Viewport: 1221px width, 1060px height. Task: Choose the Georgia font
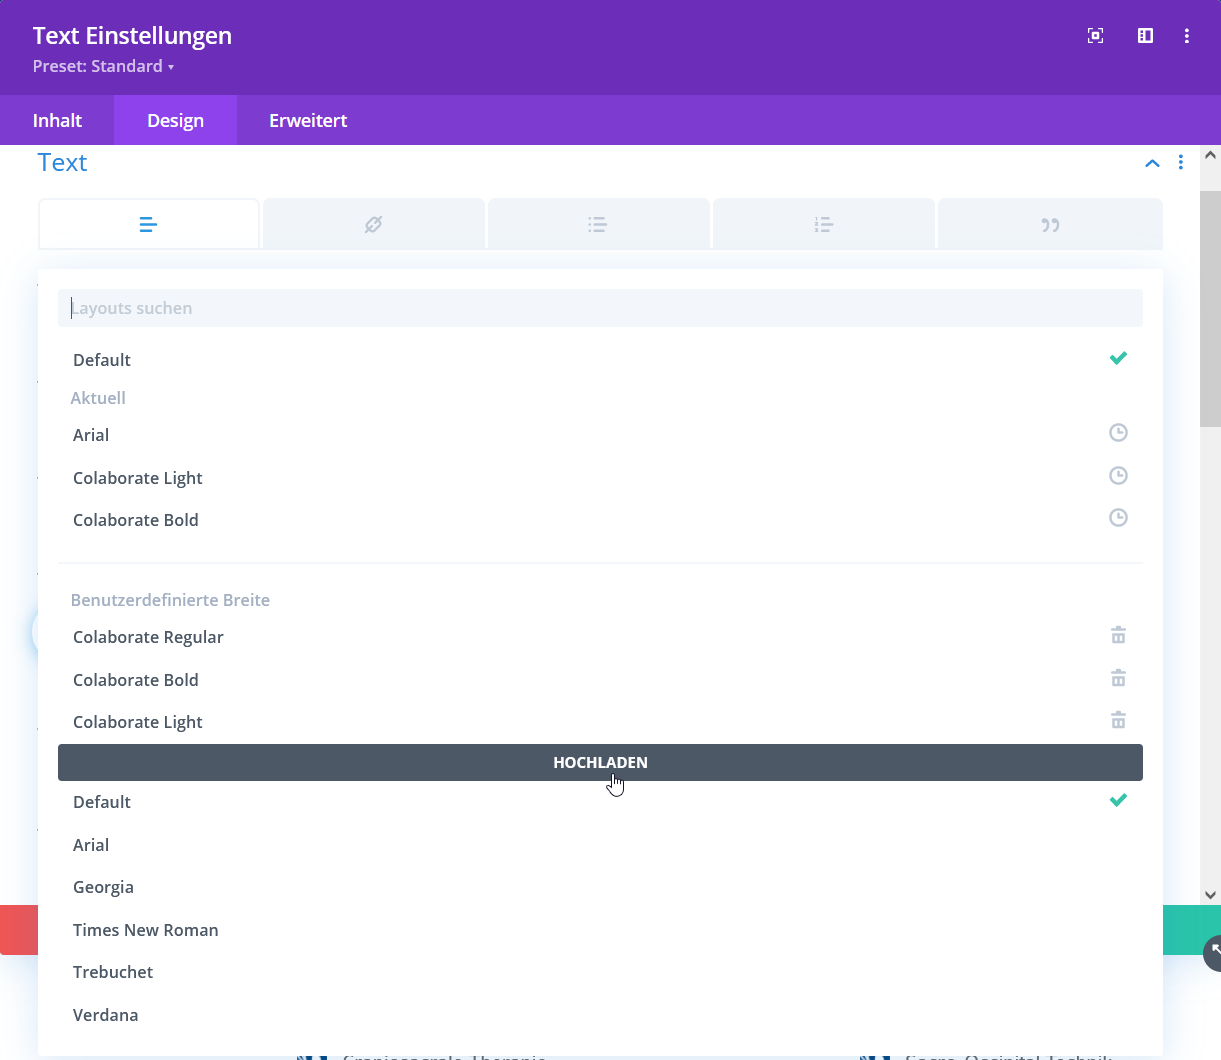click(x=600, y=887)
